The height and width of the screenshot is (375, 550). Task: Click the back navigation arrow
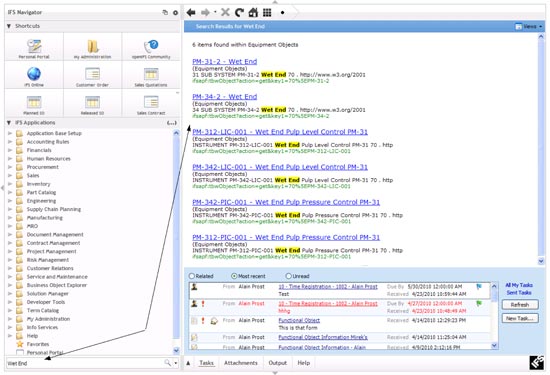[x=191, y=13]
